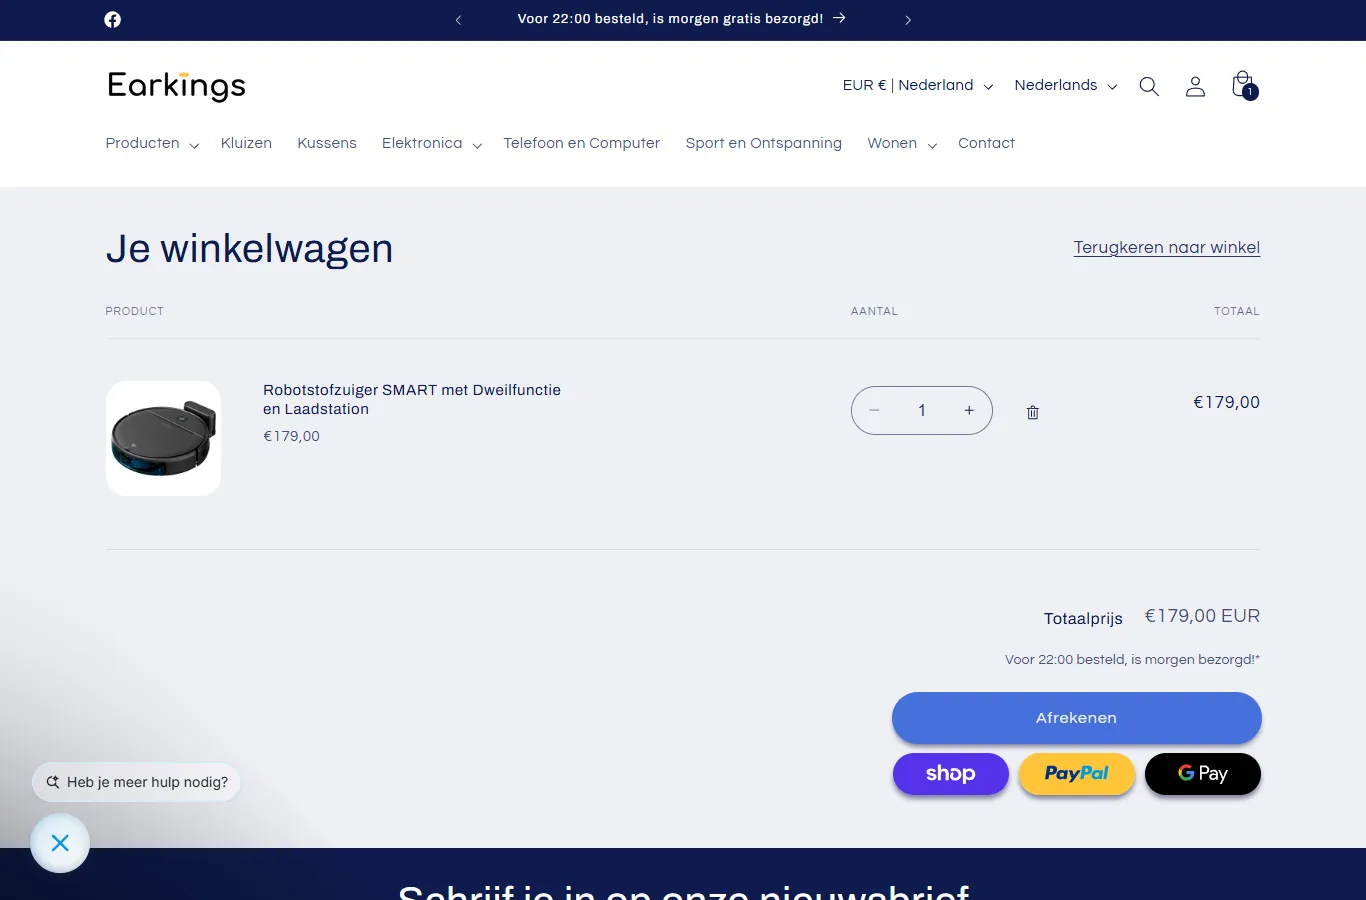Open Contact page
This screenshot has width=1366, height=900.
pyautogui.click(x=986, y=144)
